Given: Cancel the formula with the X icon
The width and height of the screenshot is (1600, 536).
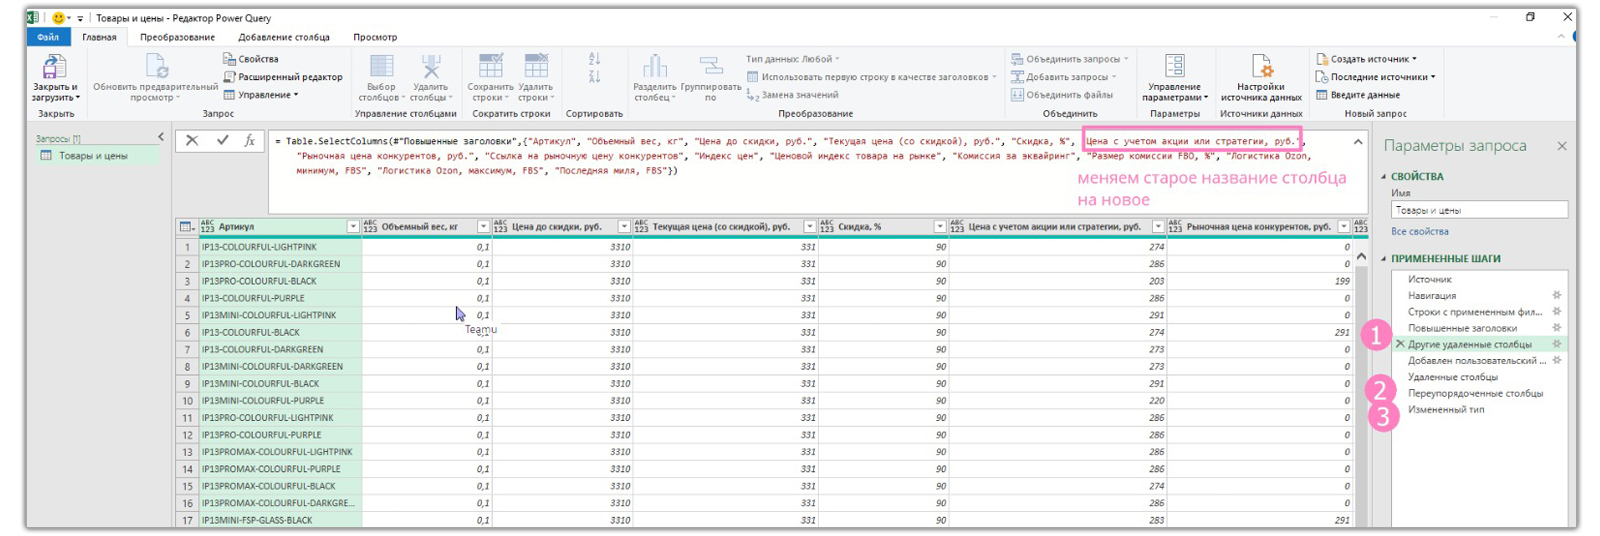Looking at the screenshot, I should (x=192, y=141).
